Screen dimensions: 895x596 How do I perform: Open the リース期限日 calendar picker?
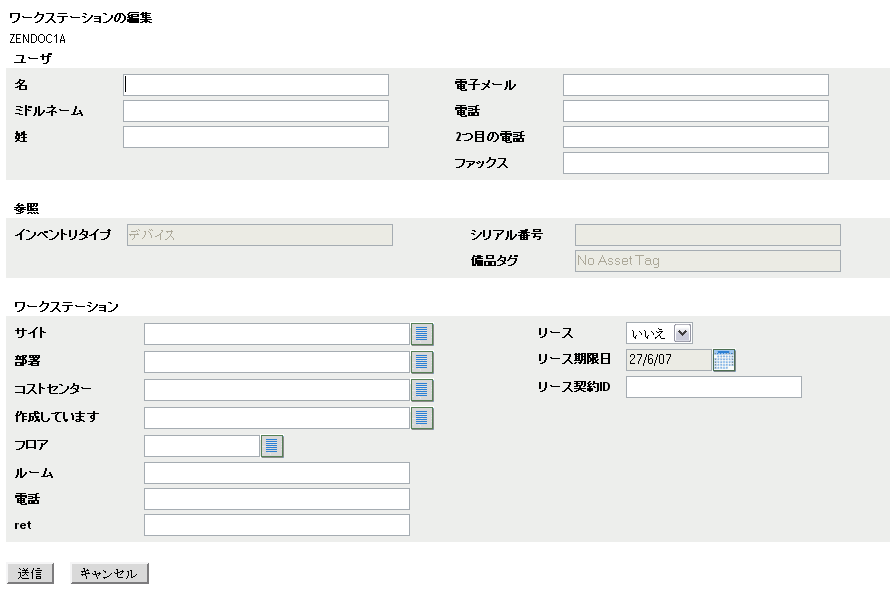724,360
